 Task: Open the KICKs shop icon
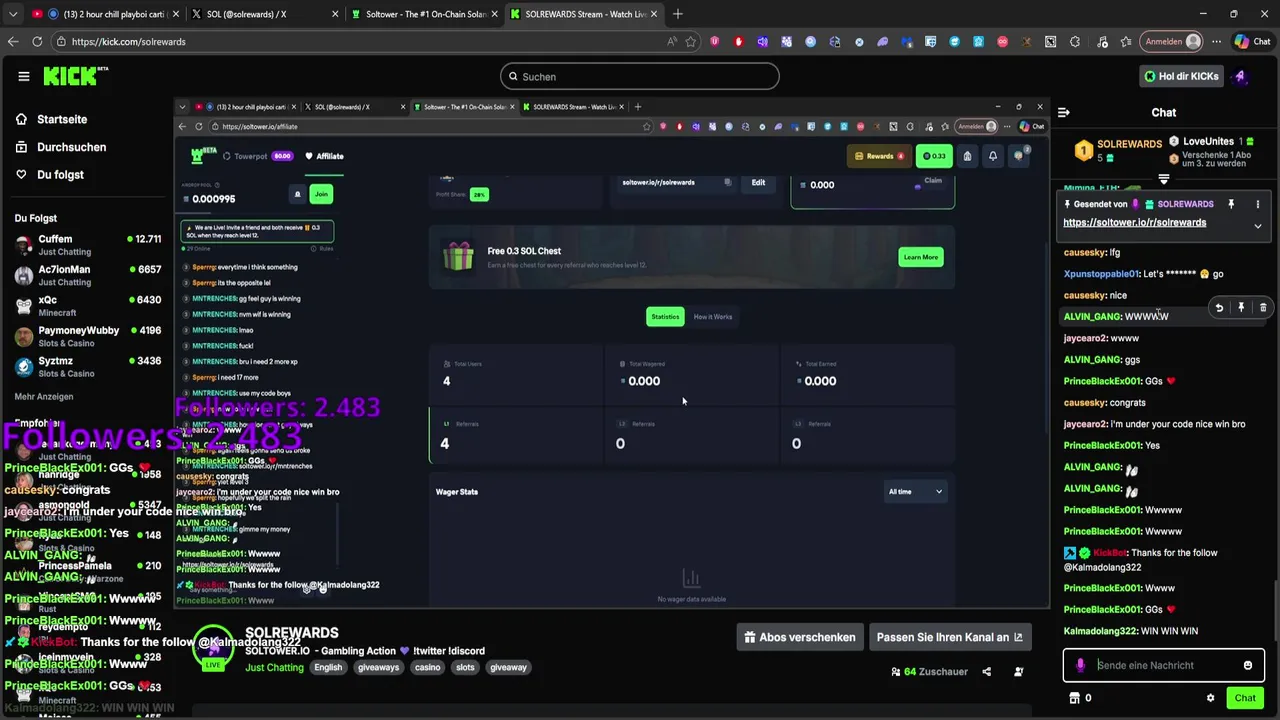click(x=1075, y=698)
